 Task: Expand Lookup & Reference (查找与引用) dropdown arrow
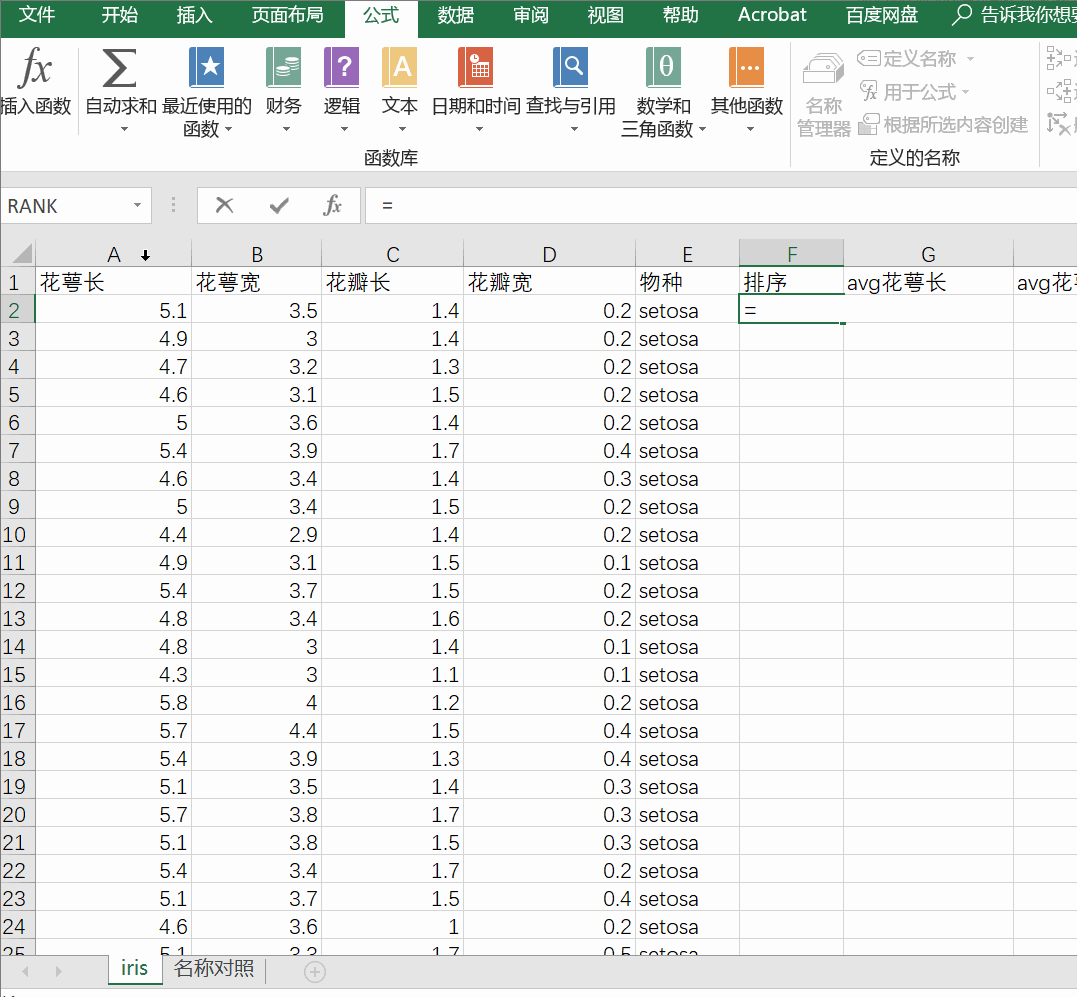pos(574,129)
